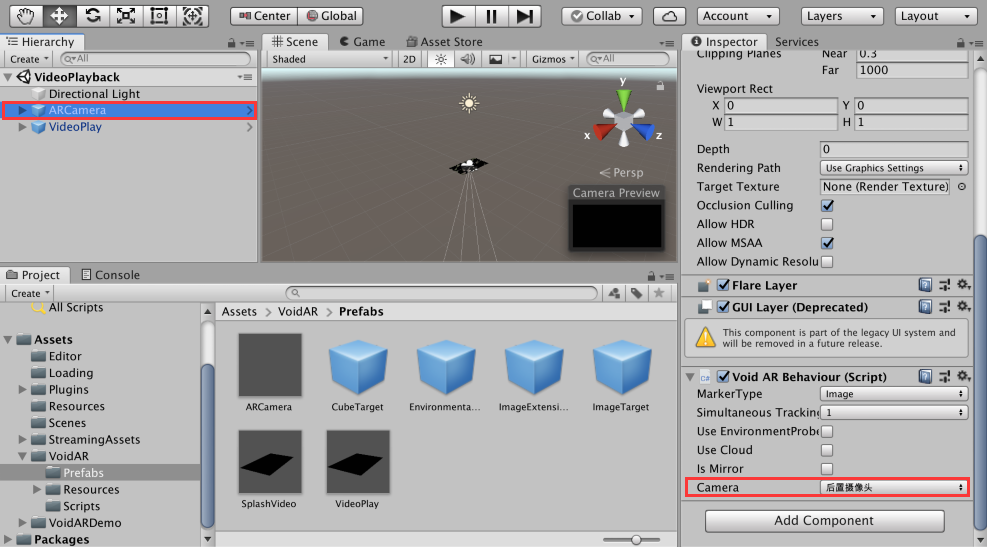Open the Camera dropdown in Void AR

pyautogui.click(x=894, y=487)
